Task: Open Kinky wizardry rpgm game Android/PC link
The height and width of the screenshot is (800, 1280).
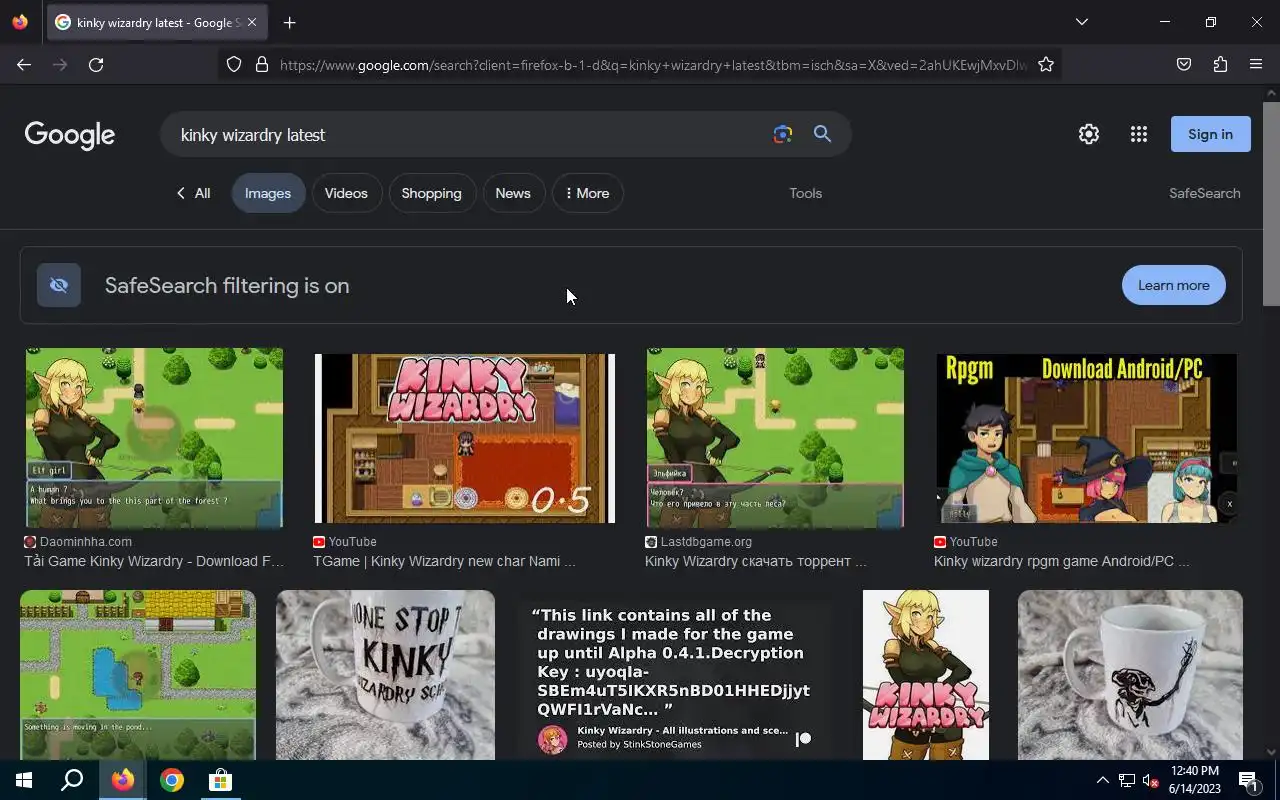Action: [1061, 561]
